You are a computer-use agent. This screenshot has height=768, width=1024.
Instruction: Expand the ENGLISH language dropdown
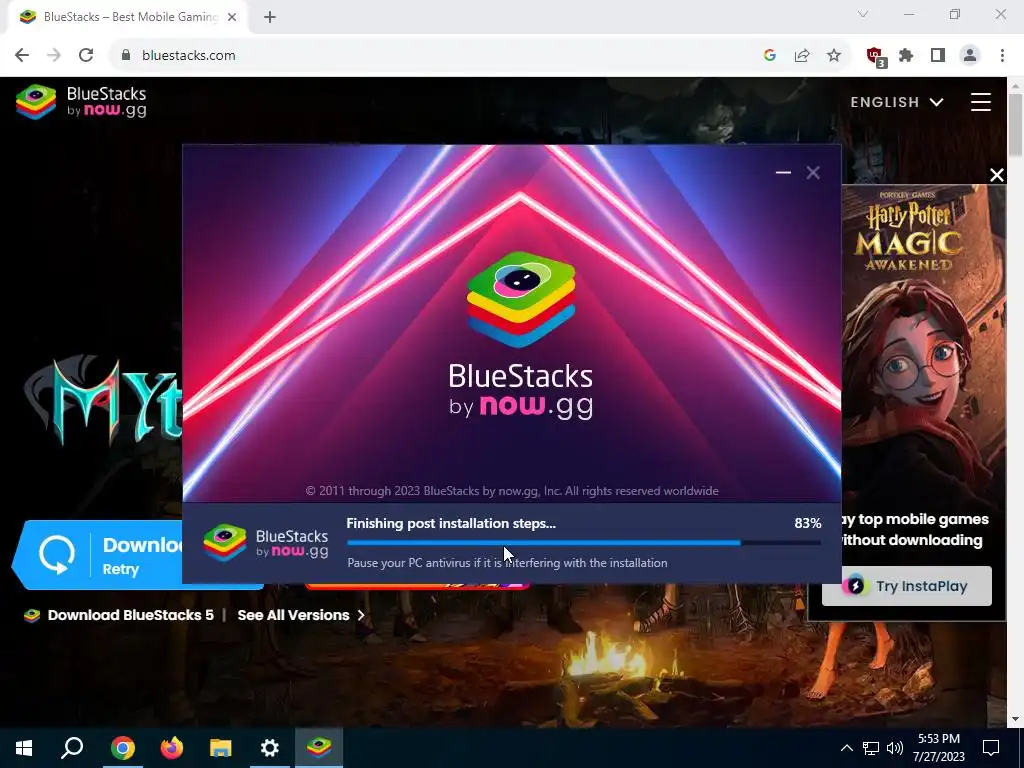point(897,102)
